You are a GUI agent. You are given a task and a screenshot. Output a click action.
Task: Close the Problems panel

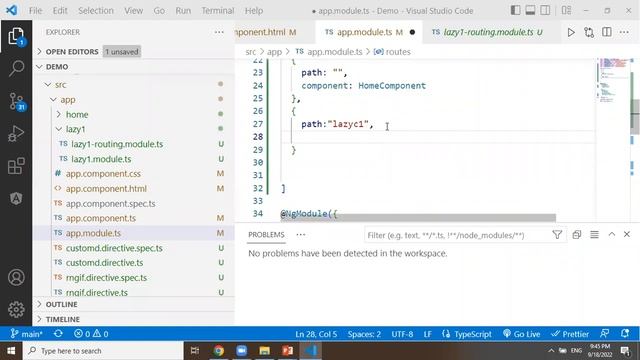[x=627, y=234]
